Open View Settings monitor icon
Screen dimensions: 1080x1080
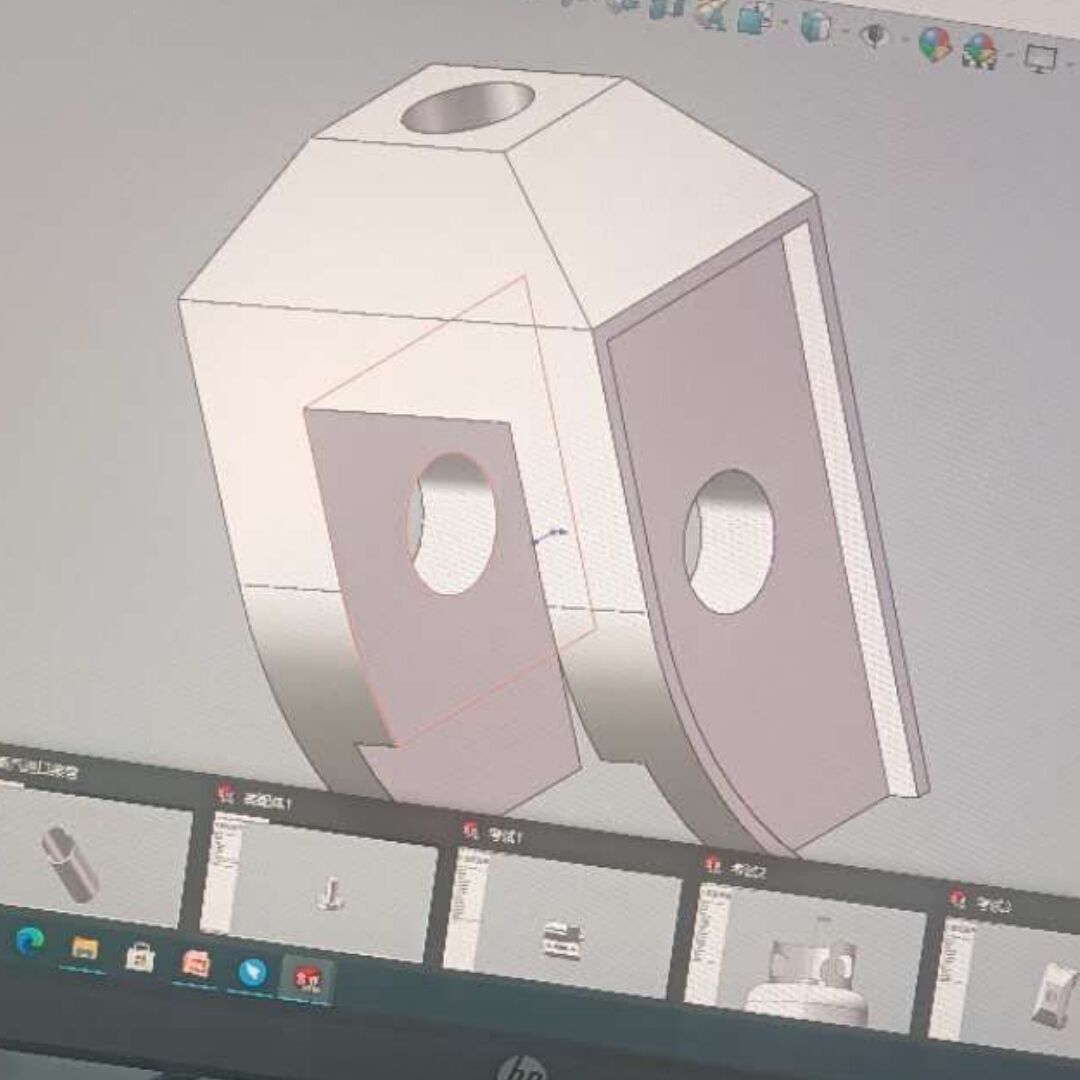tap(1040, 58)
